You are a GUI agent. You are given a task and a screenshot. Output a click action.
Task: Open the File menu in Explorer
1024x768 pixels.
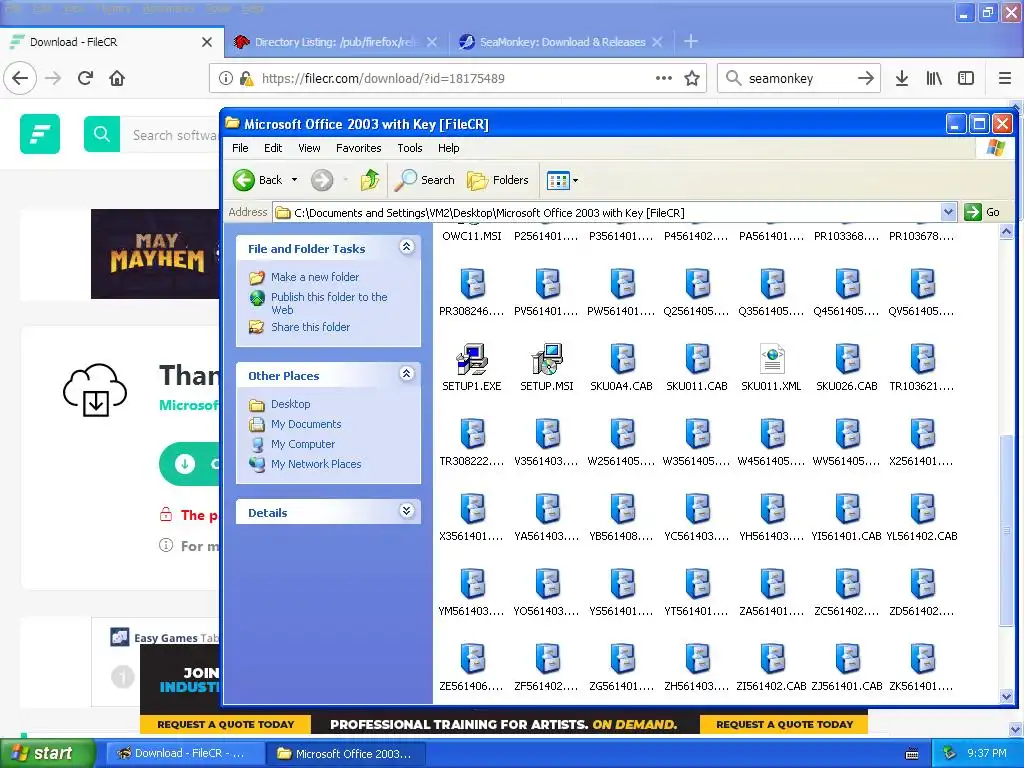(x=240, y=148)
